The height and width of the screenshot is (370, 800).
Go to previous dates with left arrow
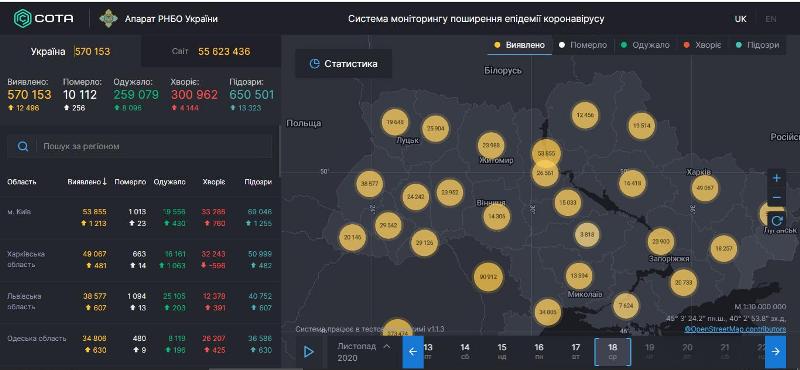point(413,352)
